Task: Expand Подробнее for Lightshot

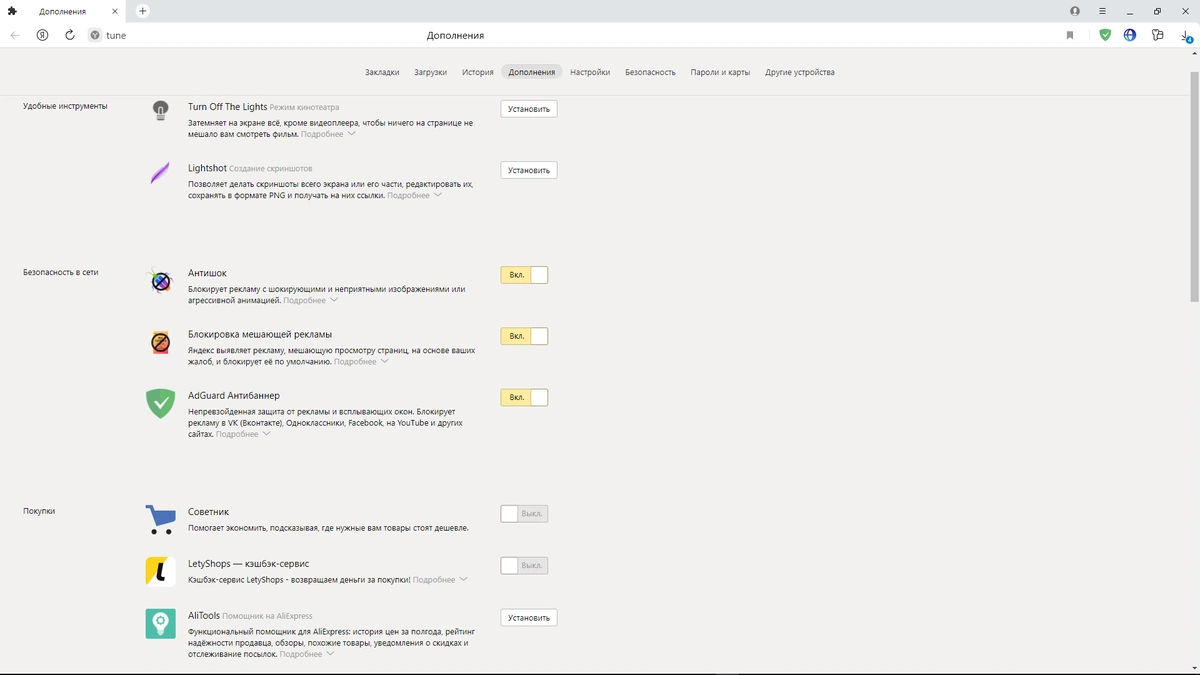Action: [414, 196]
